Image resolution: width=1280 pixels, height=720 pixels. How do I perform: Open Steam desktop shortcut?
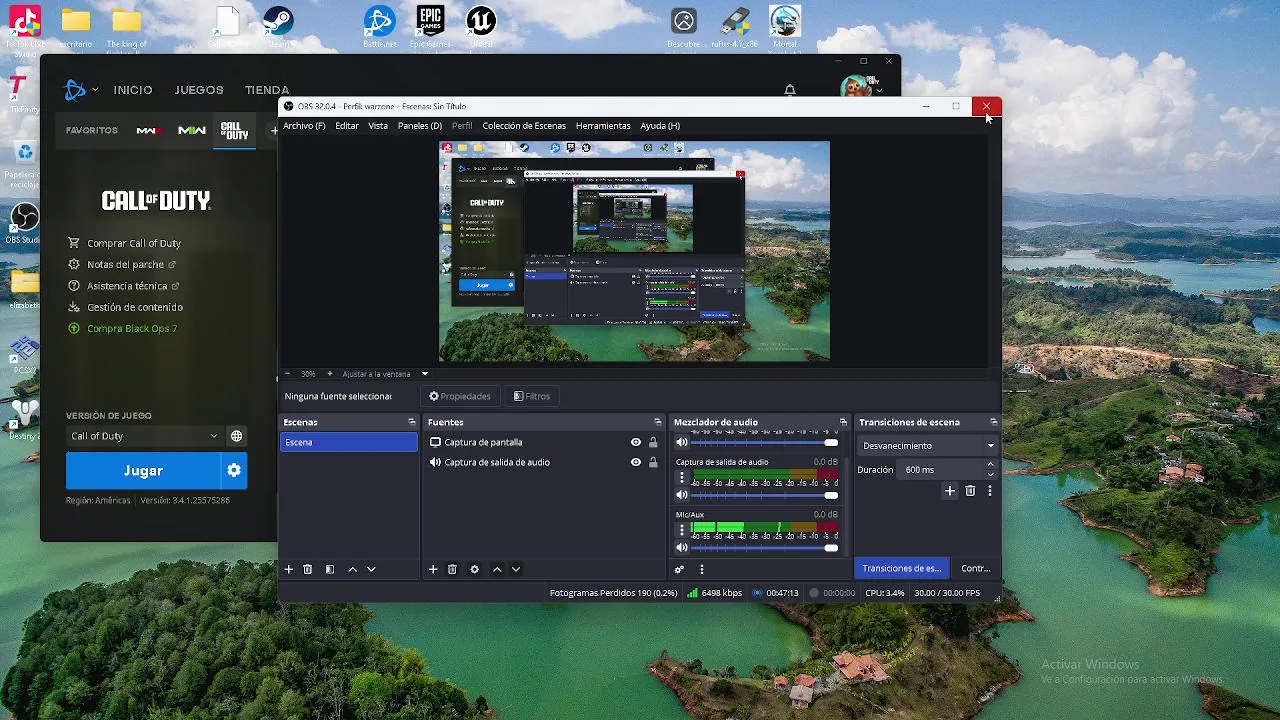278,28
